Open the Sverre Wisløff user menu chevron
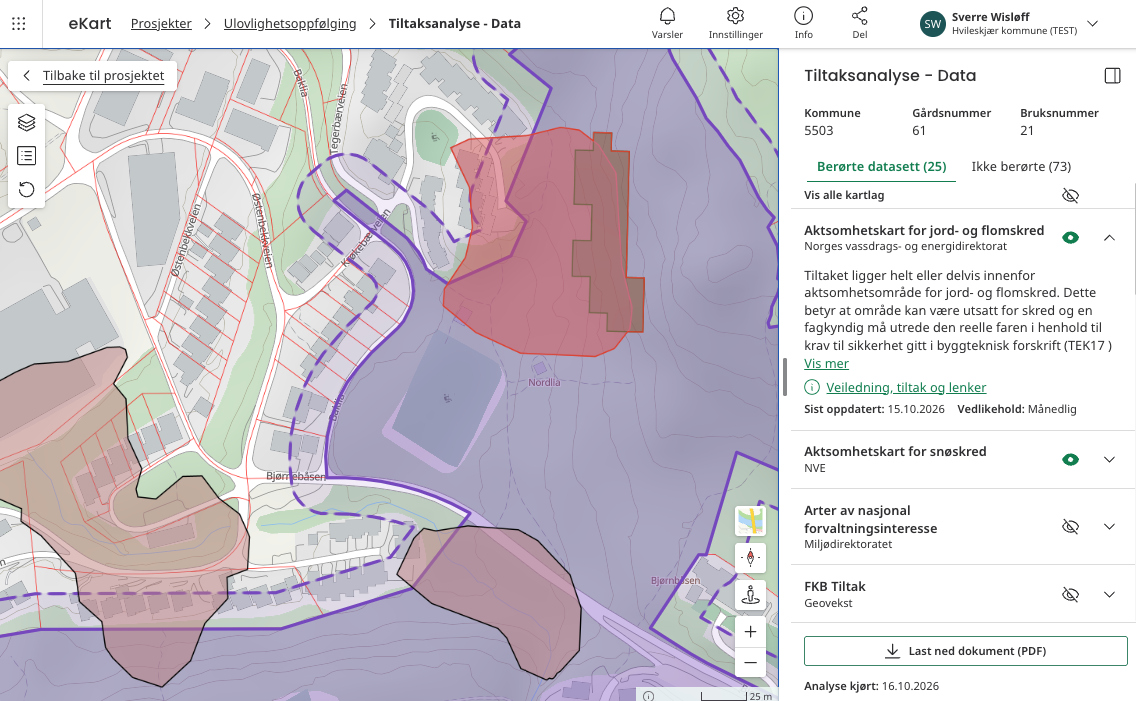 [1093, 24]
